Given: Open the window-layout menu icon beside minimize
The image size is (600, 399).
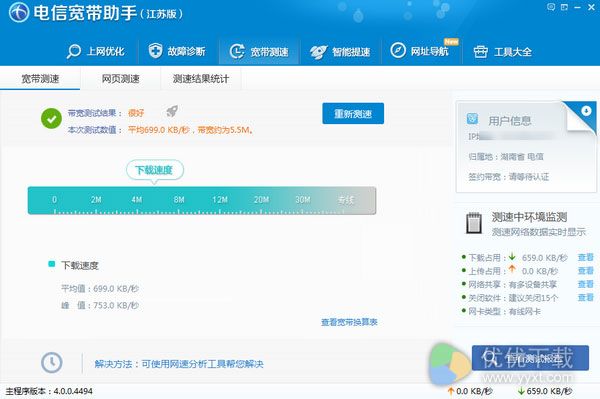Looking at the screenshot, I should (564, 7).
